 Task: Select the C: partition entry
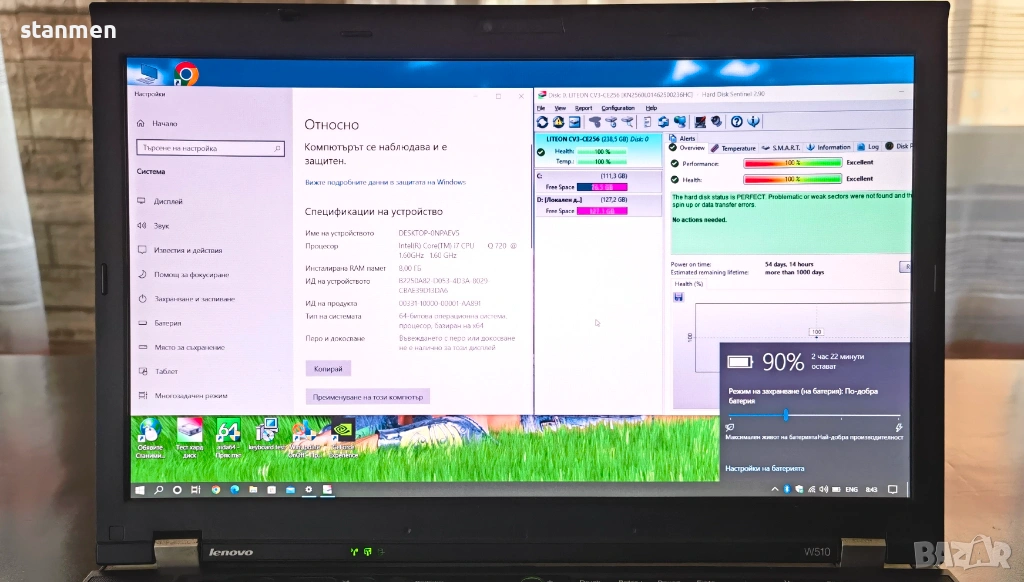coord(598,181)
